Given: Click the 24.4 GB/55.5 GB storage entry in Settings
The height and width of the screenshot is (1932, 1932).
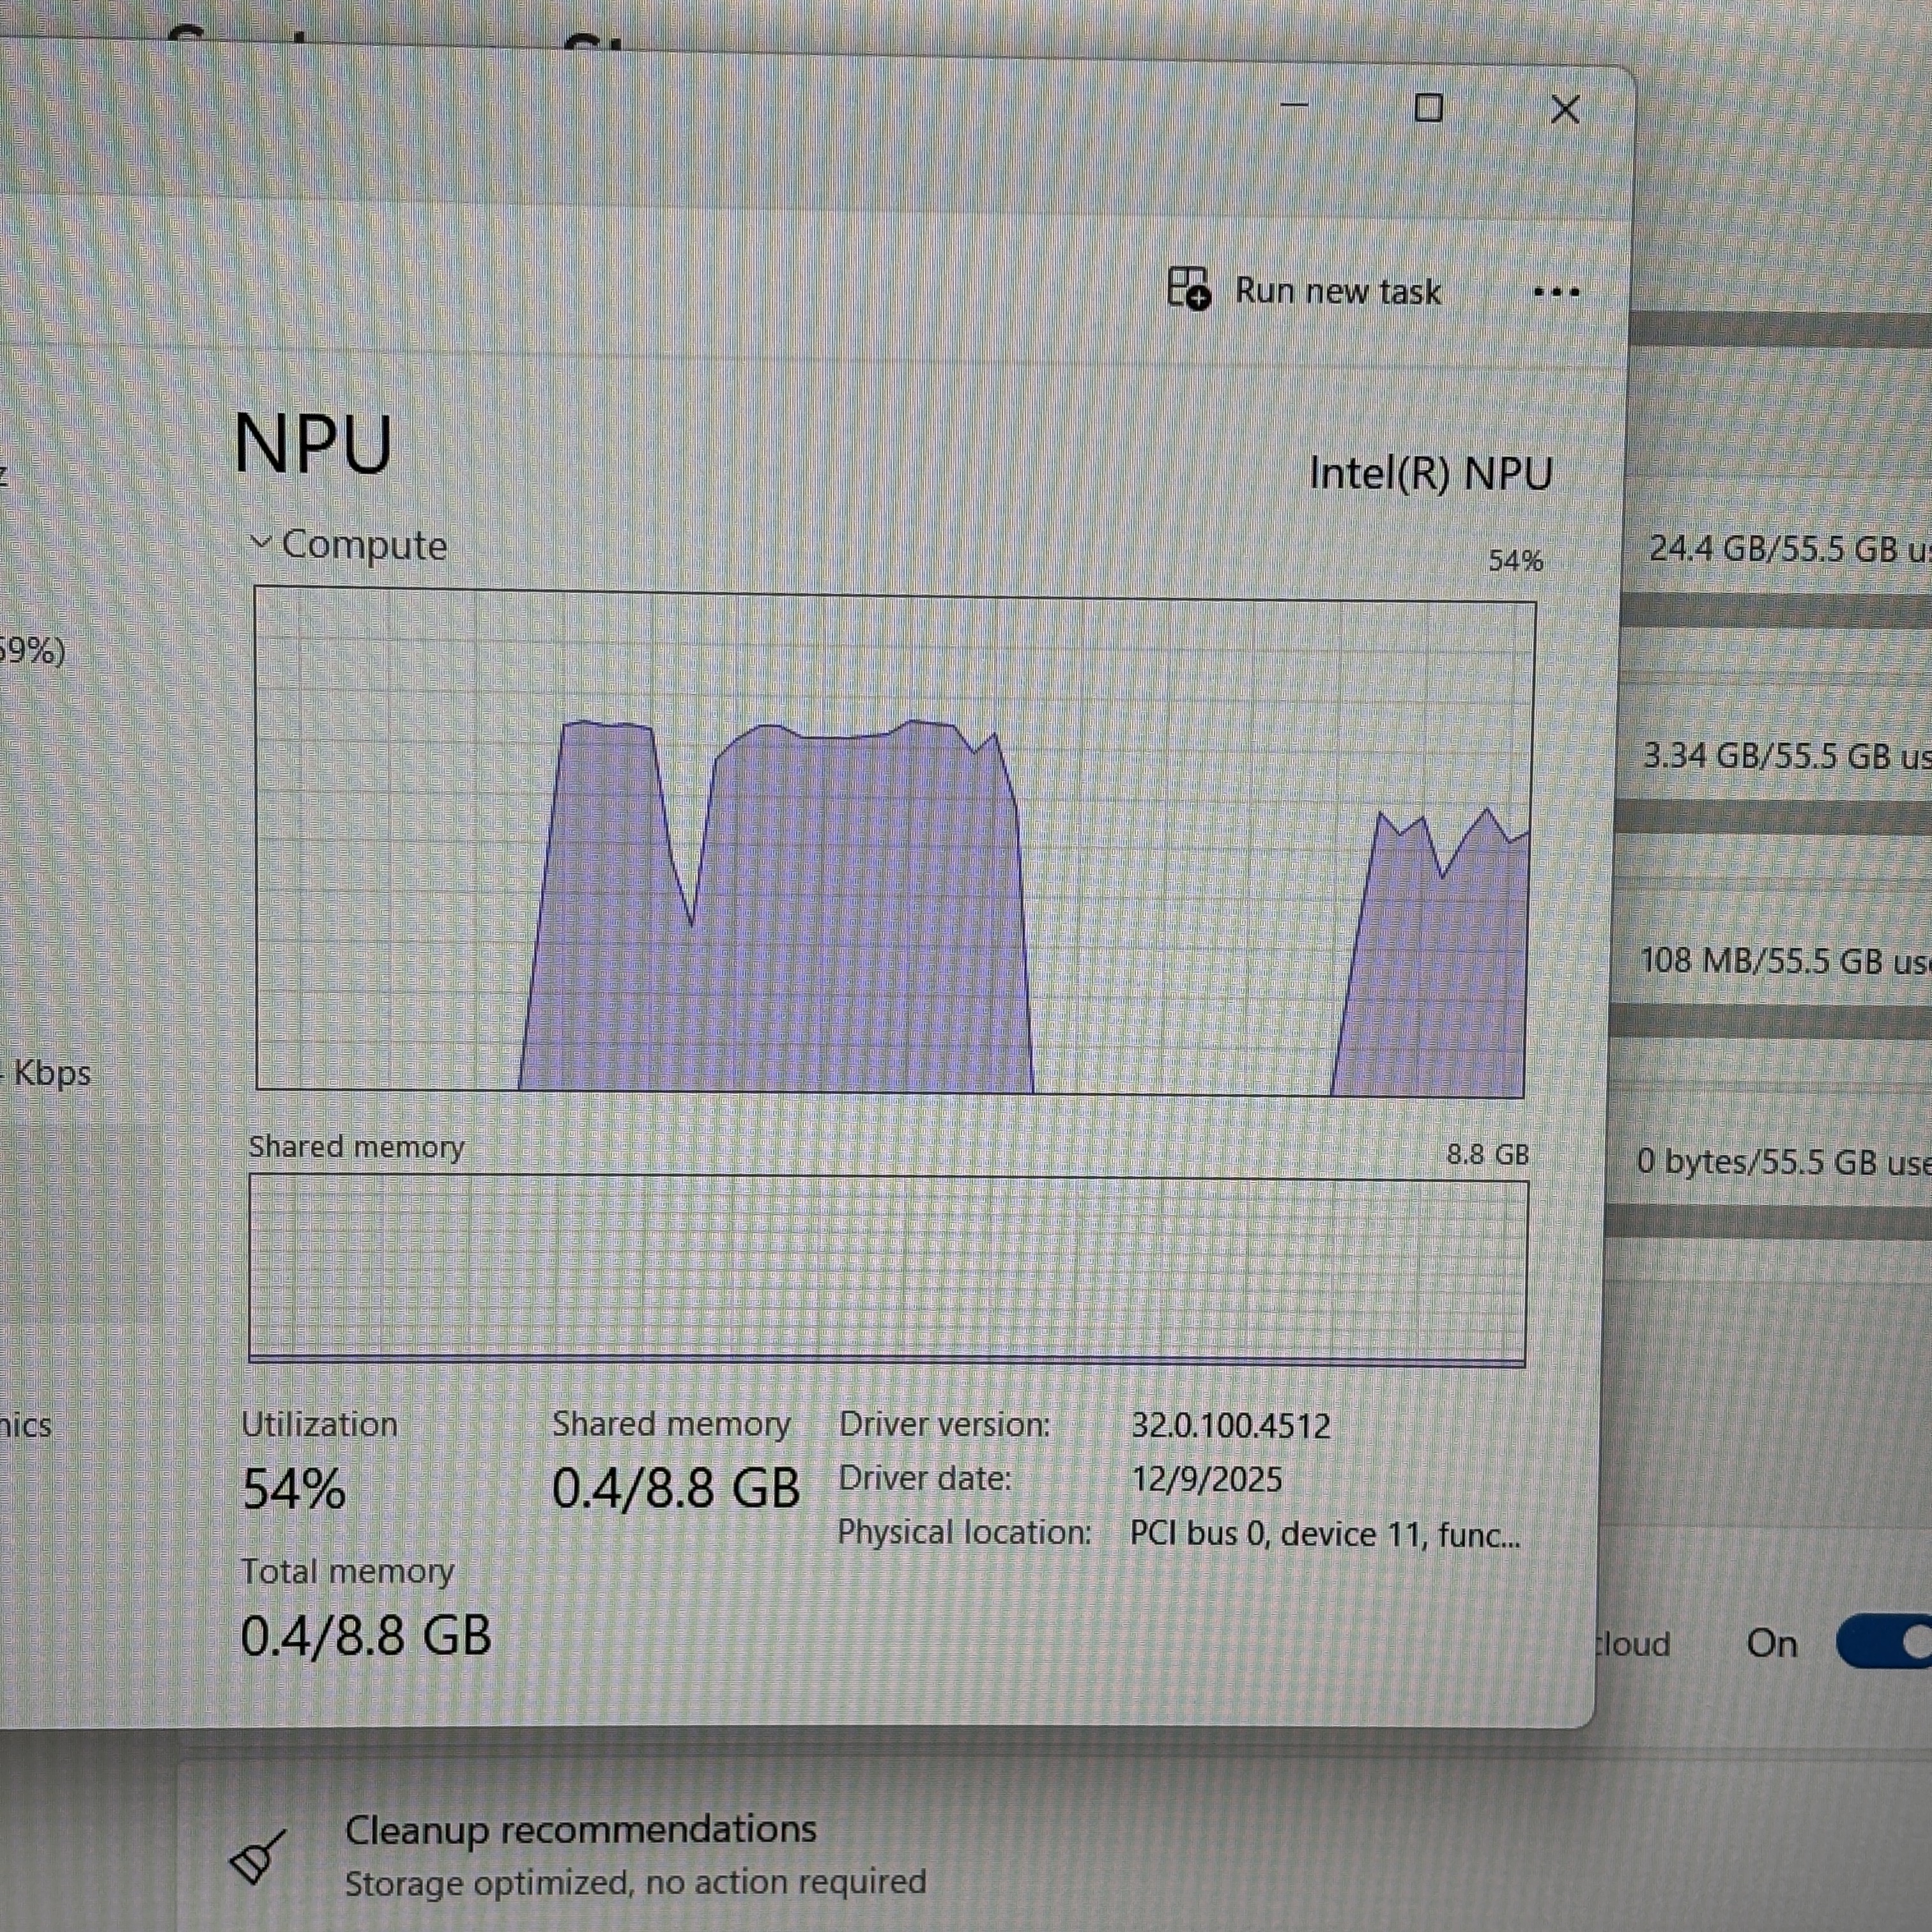Looking at the screenshot, I should coord(1790,549).
